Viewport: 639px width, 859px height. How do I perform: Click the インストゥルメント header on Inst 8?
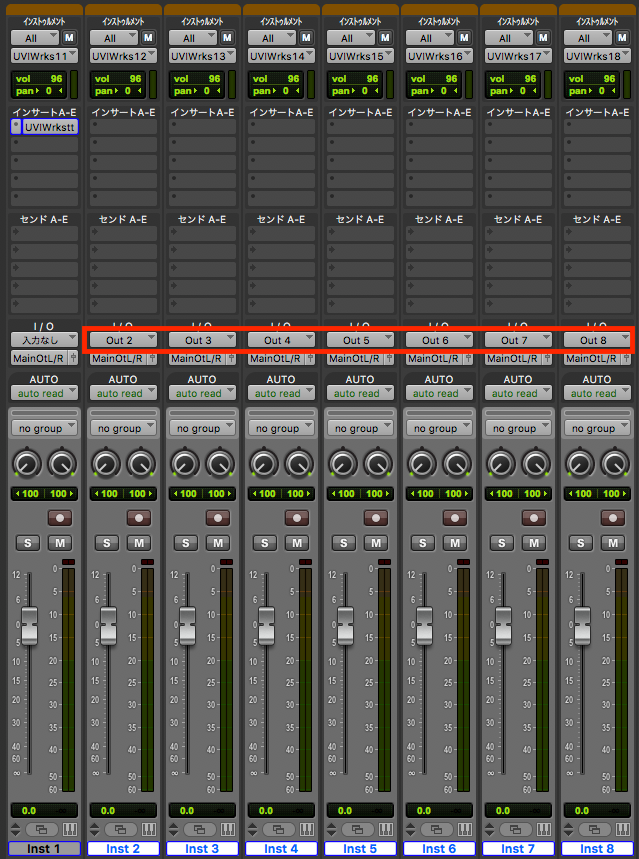tap(597, 21)
